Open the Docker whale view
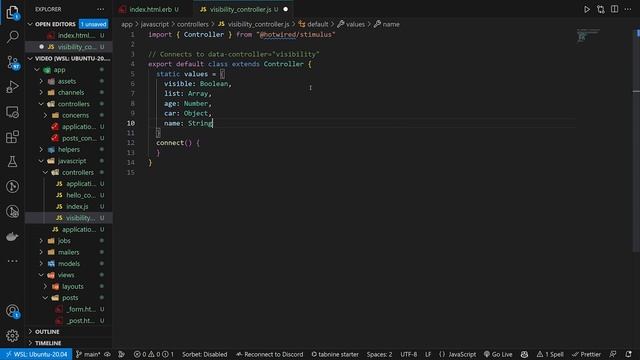640x360 pixels. (x=12, y=236)
